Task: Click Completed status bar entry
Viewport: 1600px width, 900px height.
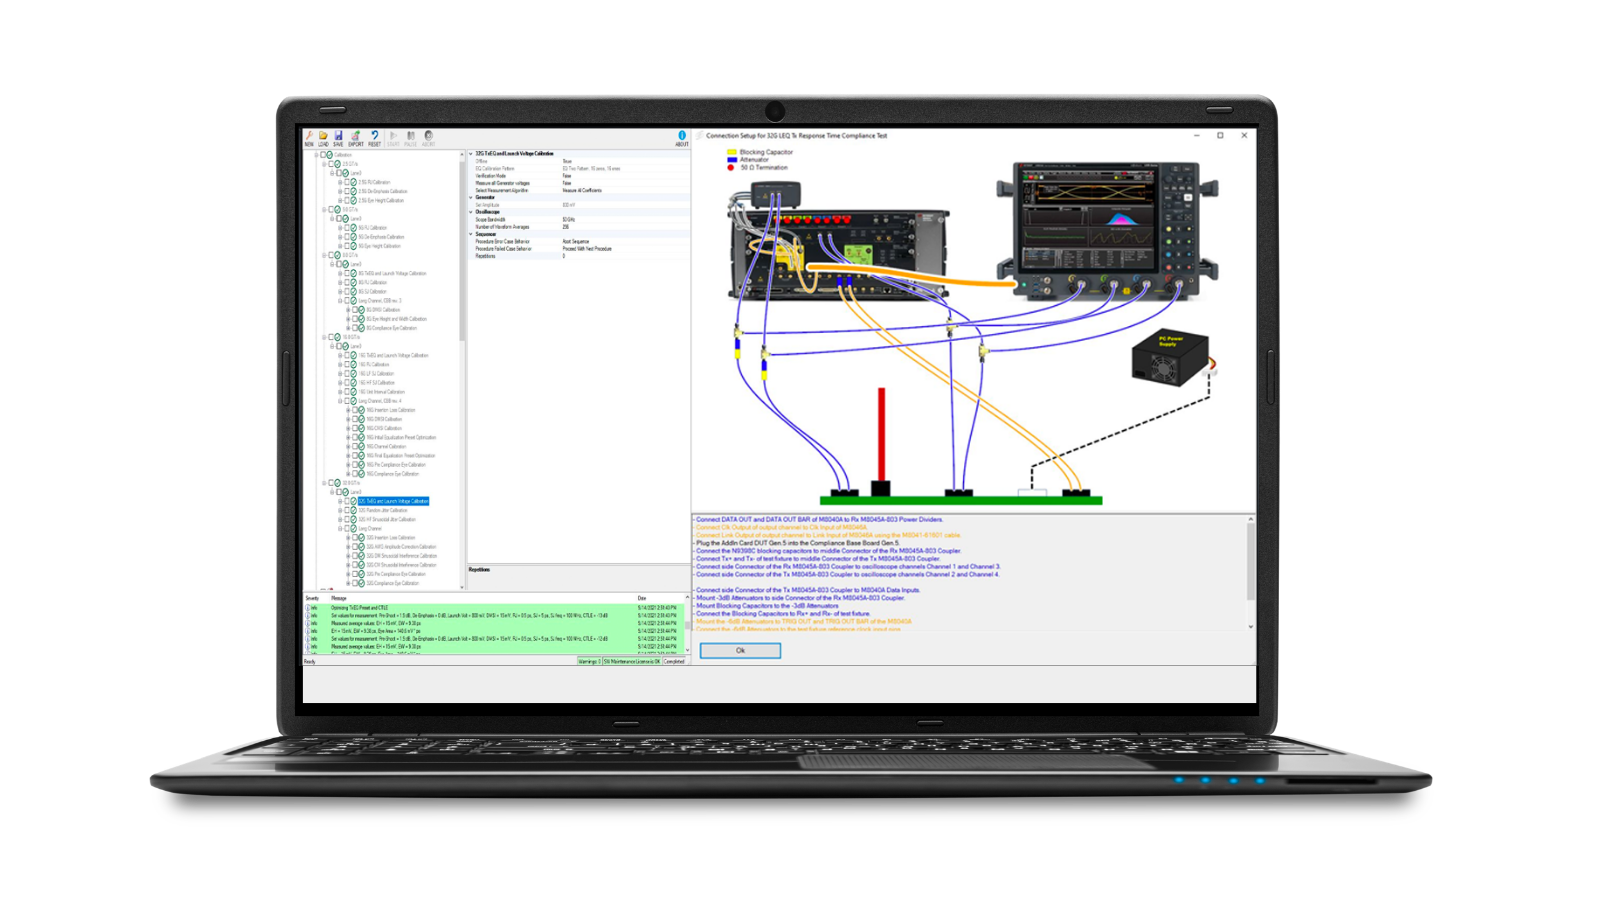Action: click(674, 661)
